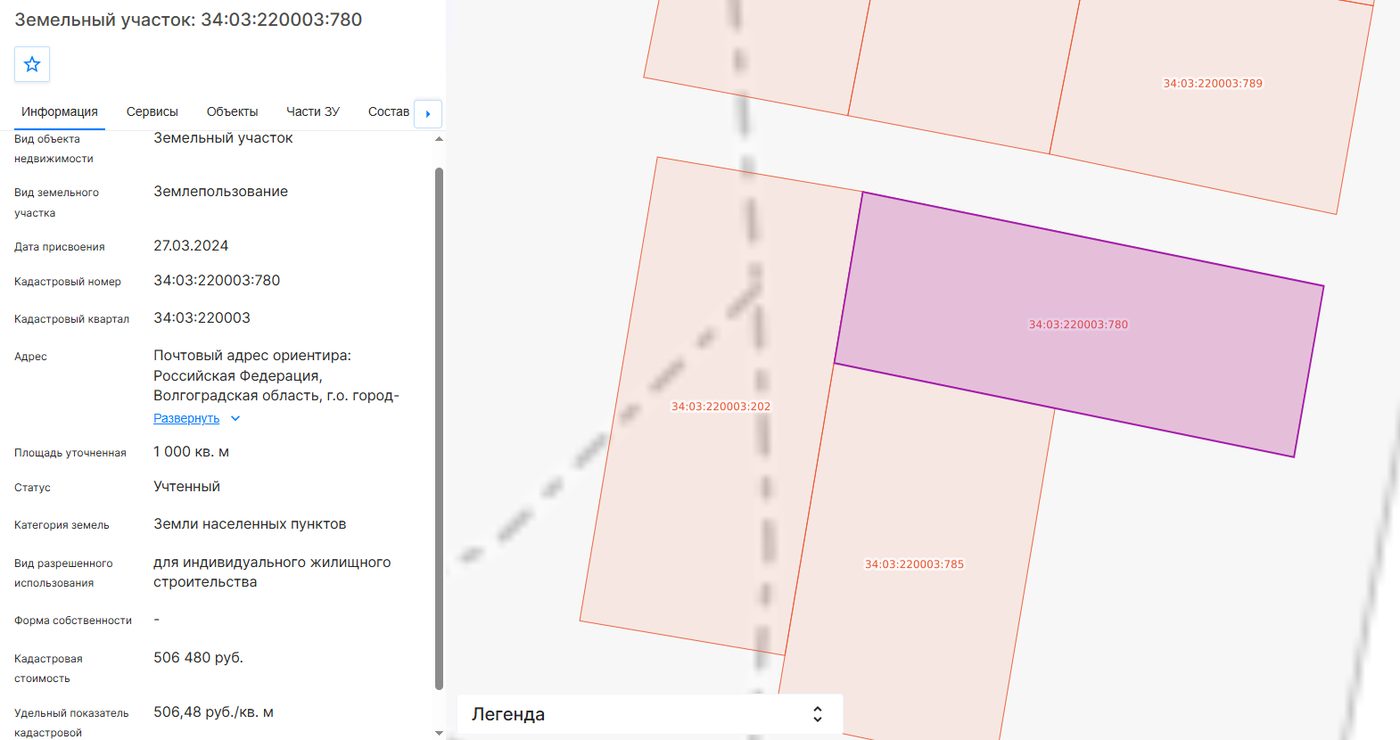The image size is (1400, 740).
Task: Click scrollbar up arrow in info panel
Action: [x=439, y=139]
